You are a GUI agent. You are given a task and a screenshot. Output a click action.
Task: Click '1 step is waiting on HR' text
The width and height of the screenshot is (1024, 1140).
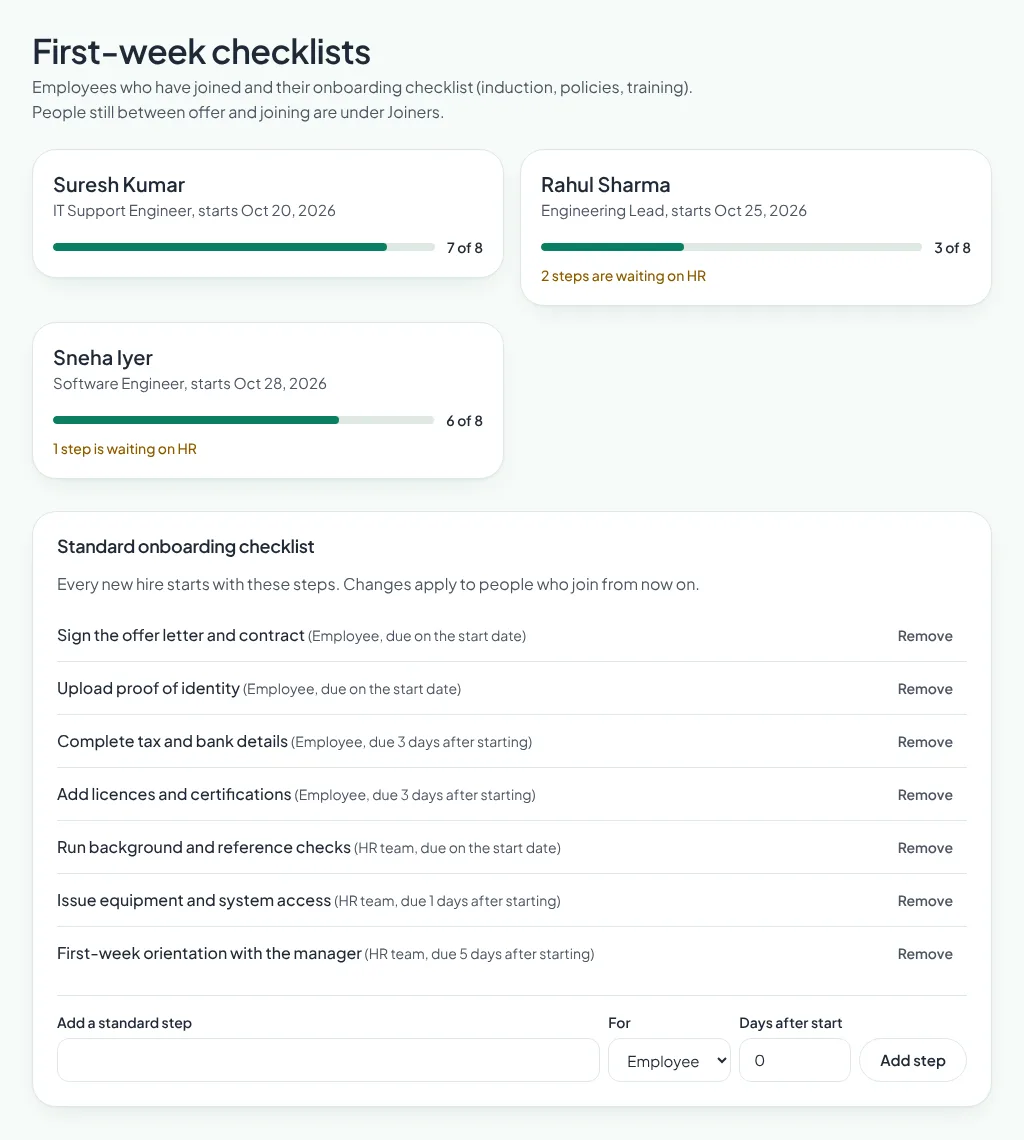point(125,449)
